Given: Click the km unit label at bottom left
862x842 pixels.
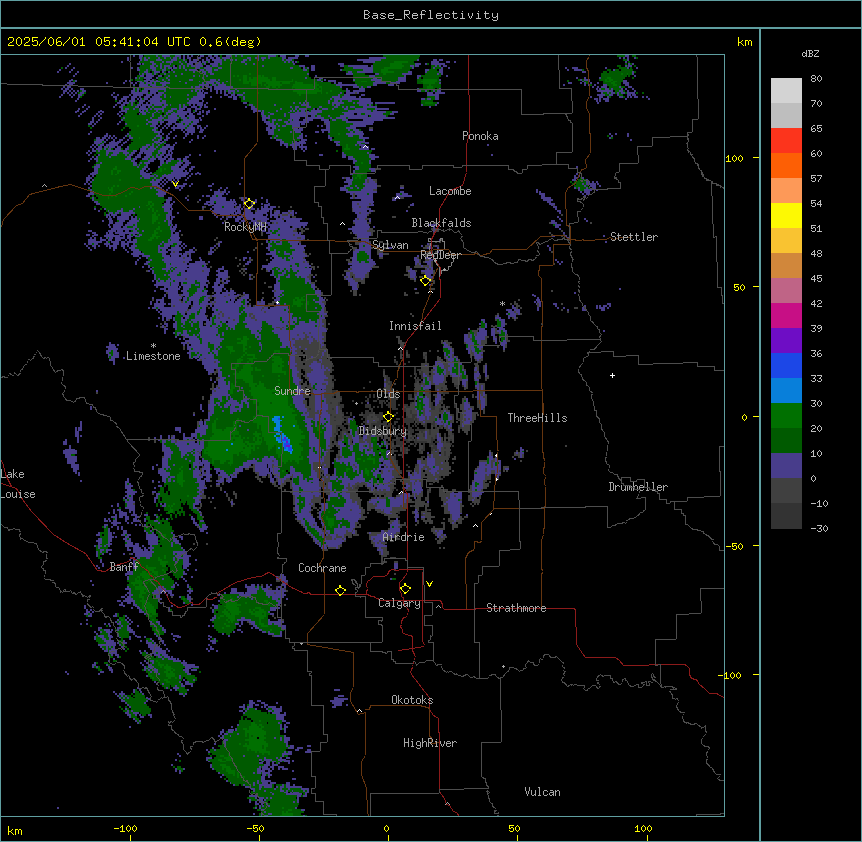Looking at the screenshot, I should [x=15, y=831].
